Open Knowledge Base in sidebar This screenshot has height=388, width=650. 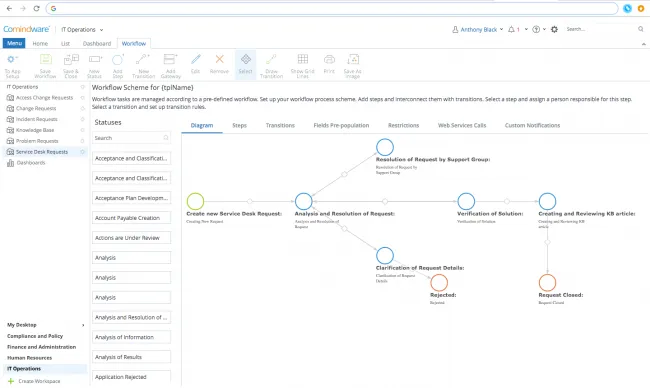35,130
